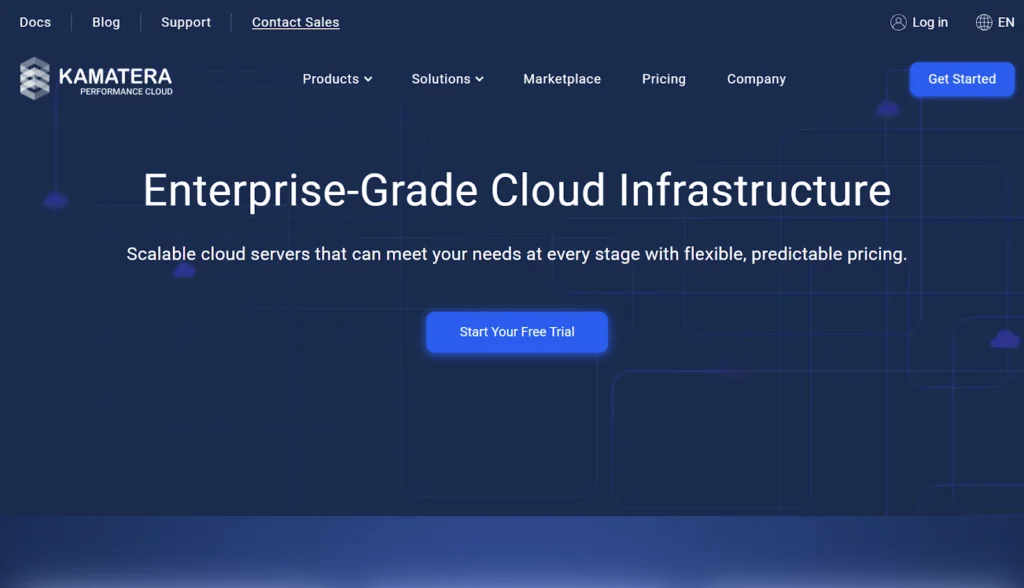The width and height of the screenshot is (1024, 588).
Task: Open the Marketplace page
Action: pyautogui.click(x=562, y=79)
